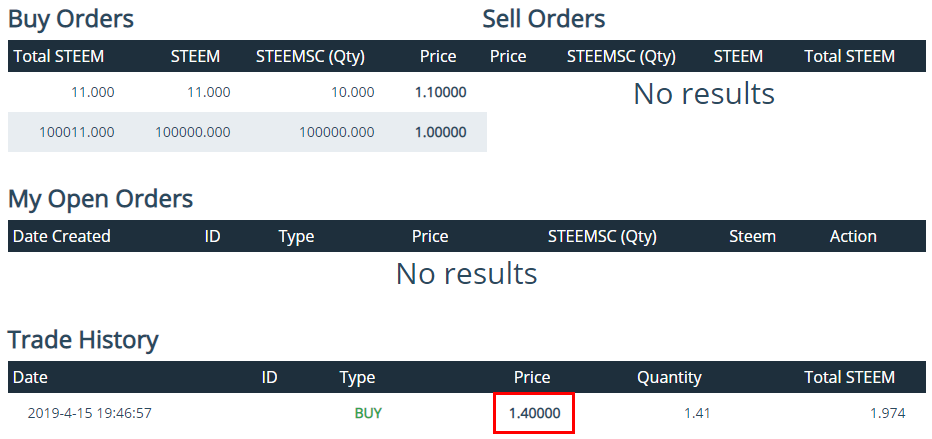This screenshot has width=932, height=439.
Task: Select the 1.00000 buy order price
Action: (440, 132)
